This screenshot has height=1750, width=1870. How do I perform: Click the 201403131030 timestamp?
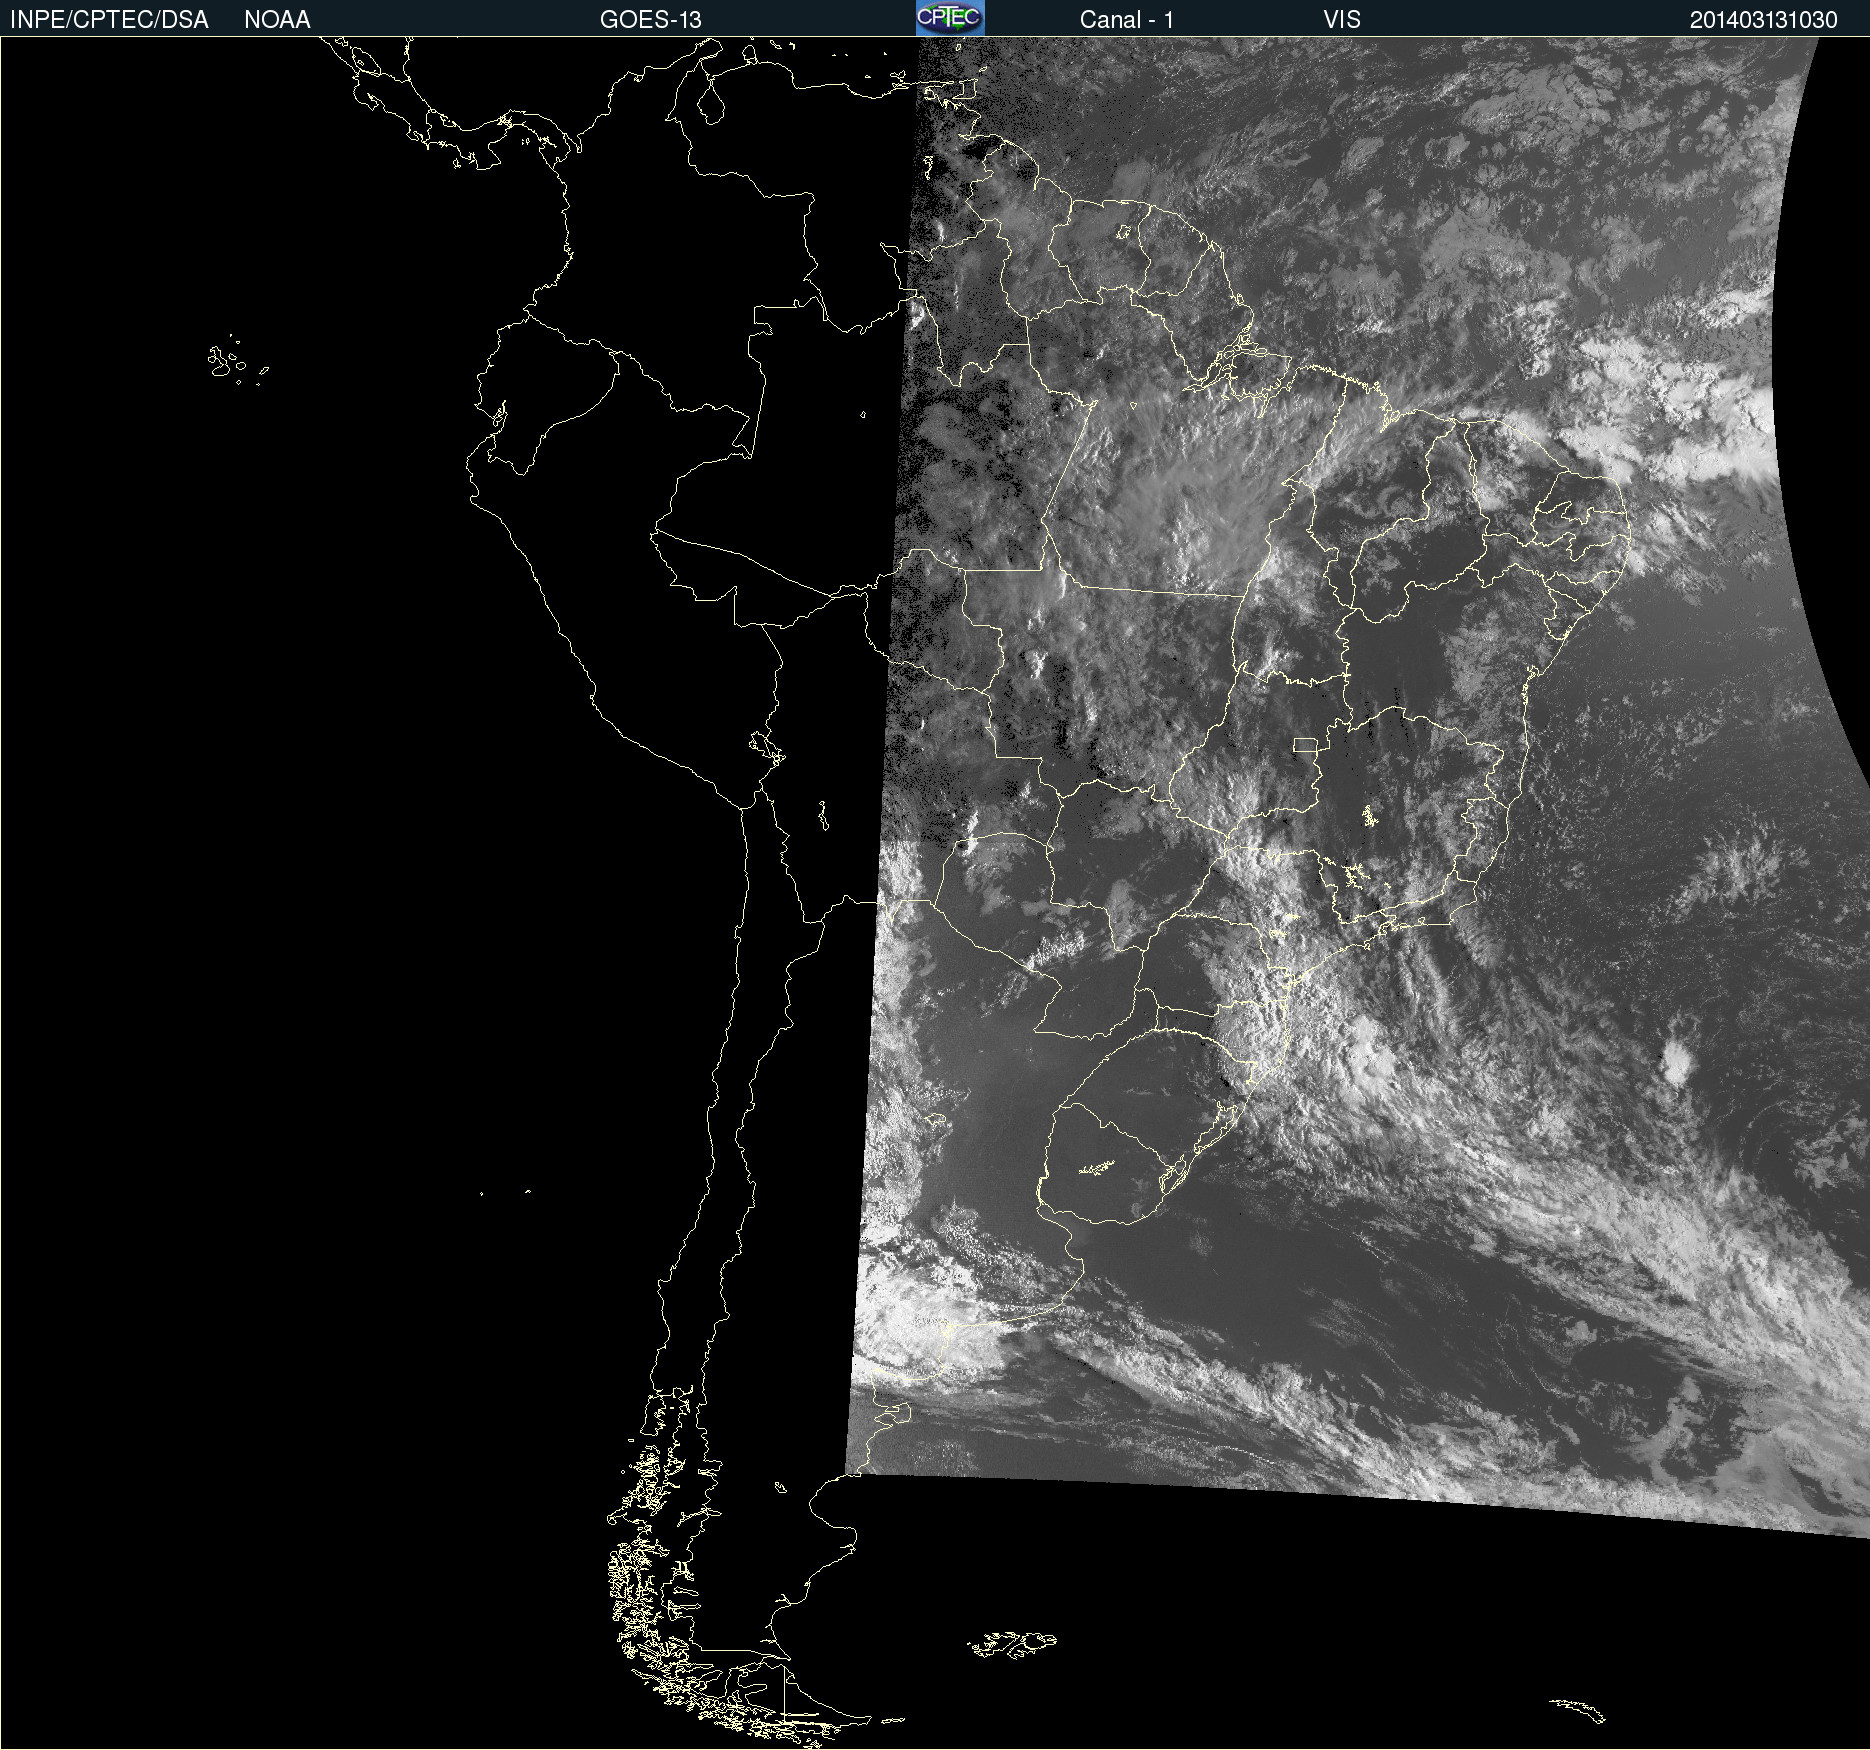click(x=1764, y=20)
